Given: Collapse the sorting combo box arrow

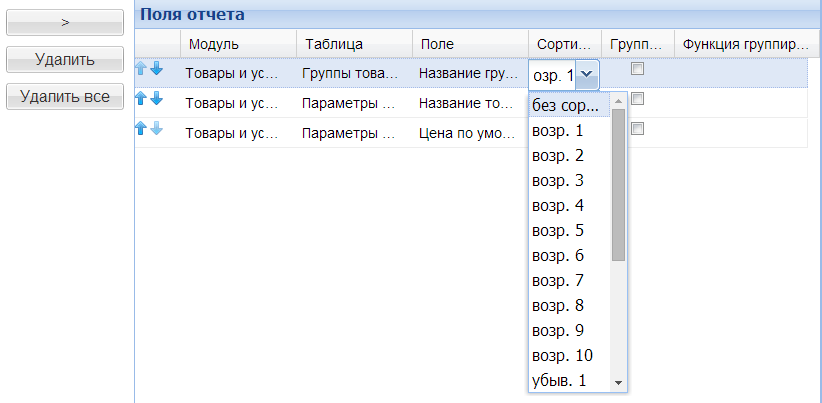Looking at the screenshot, I should click(588, 74).
